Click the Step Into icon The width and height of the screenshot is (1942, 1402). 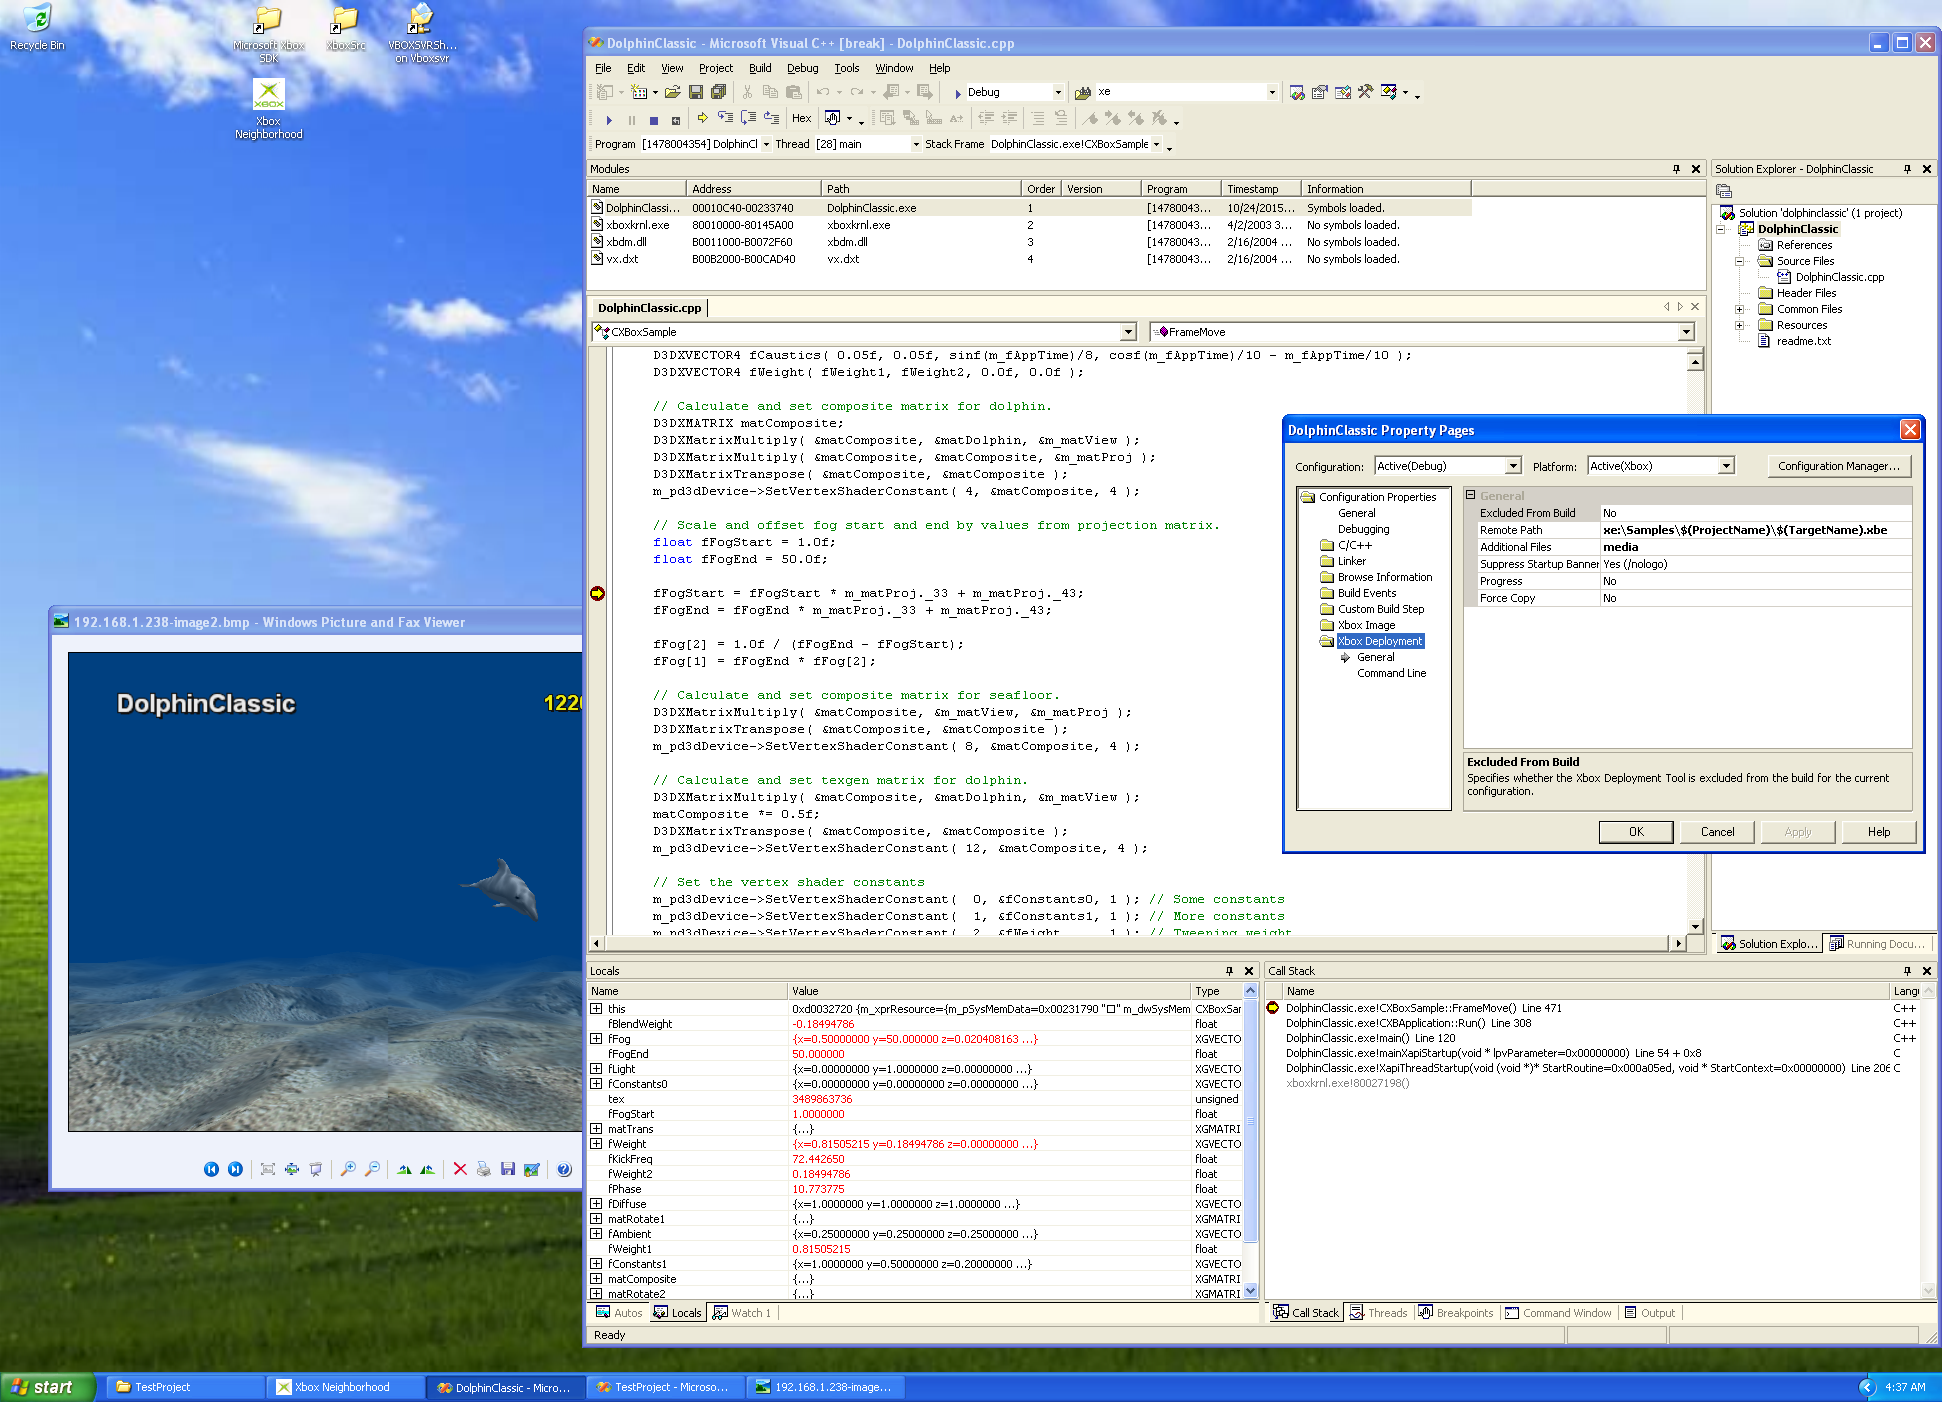(x=725, y=118)
